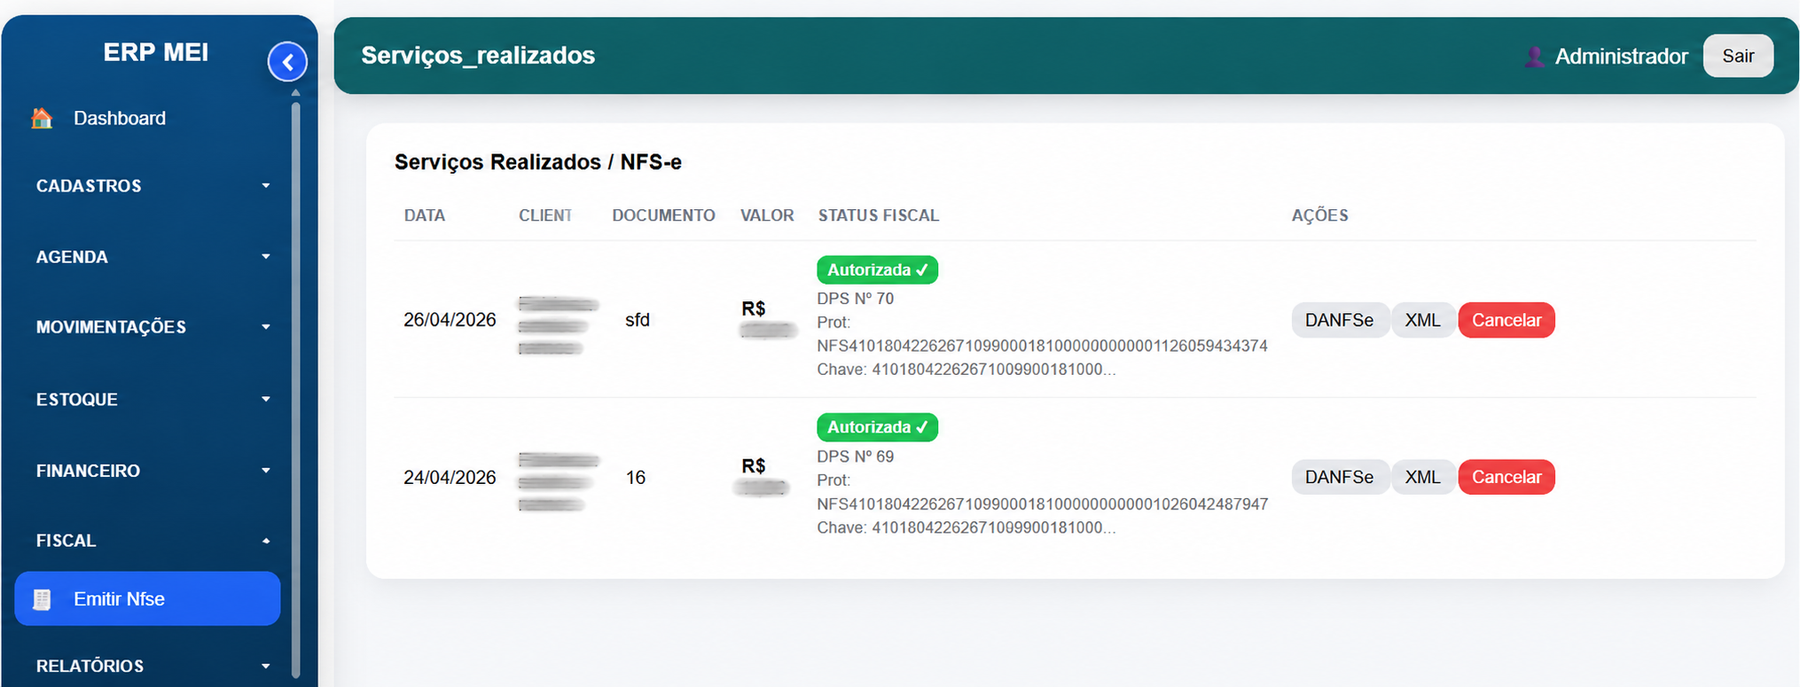
Task: Click the Administrador user name
Action: (1621, 56)
